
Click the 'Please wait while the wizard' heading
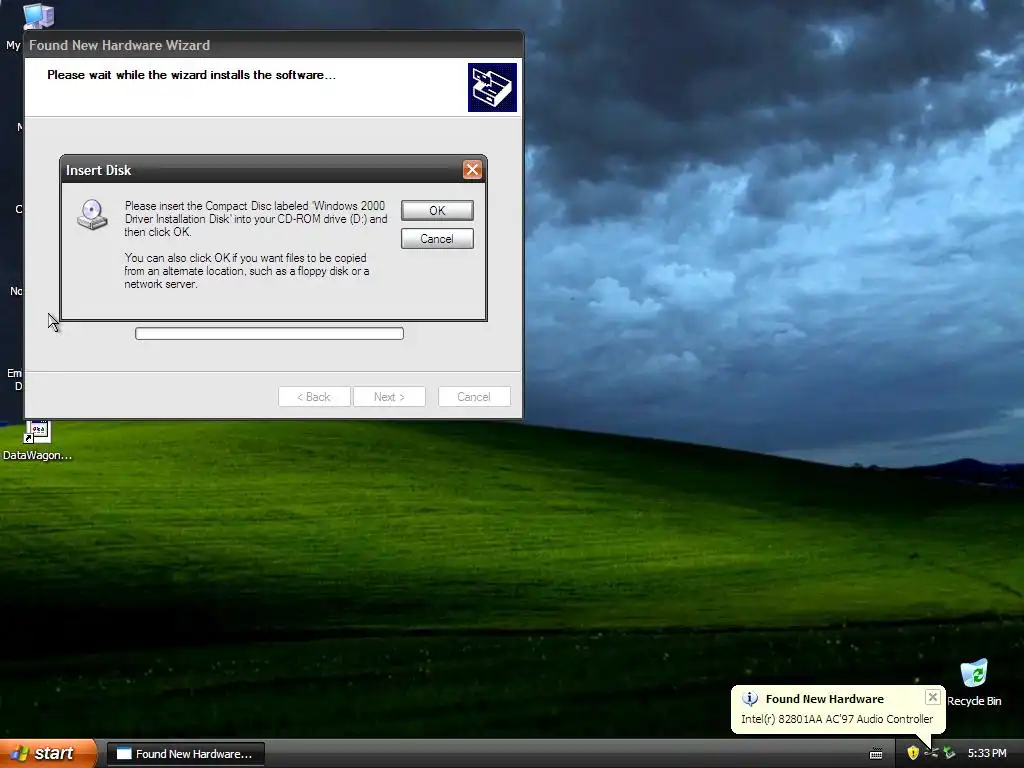(x=191, y=75)
